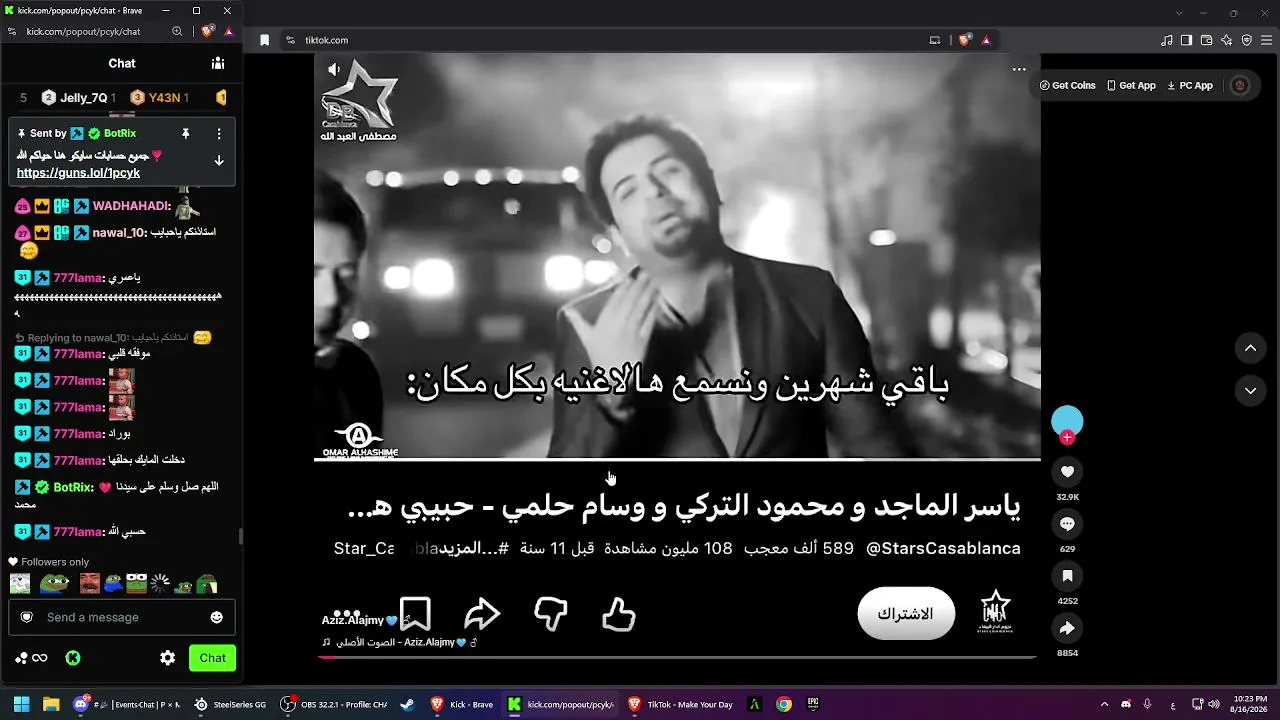This screenshot has height=720, width=1280.
Task: Select the pepe frog emote in quick emotes
Action: pos(53,583)
